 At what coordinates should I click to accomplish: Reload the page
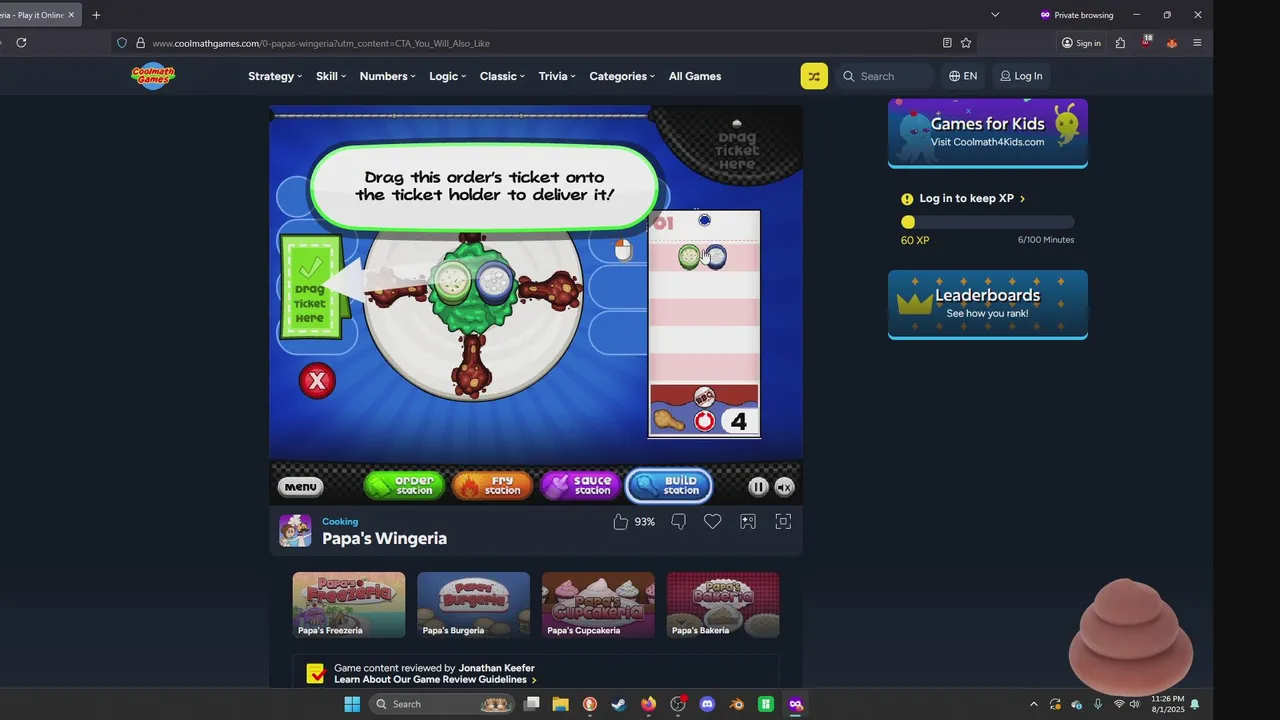(21, 43)
